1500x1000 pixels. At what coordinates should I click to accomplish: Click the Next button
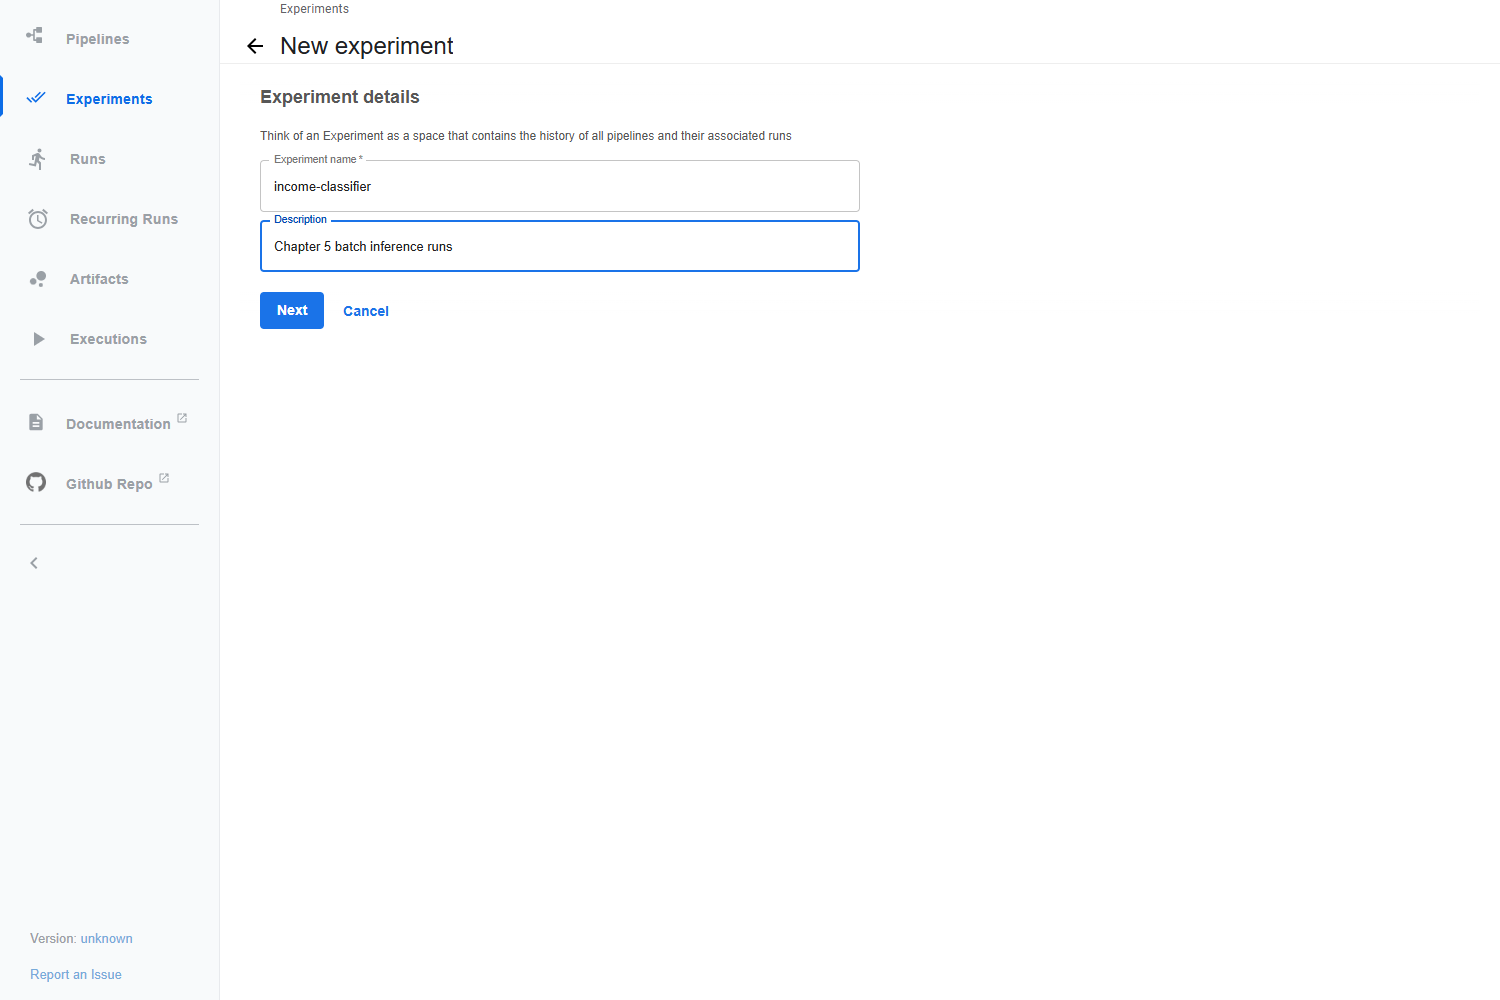[292, 310]
